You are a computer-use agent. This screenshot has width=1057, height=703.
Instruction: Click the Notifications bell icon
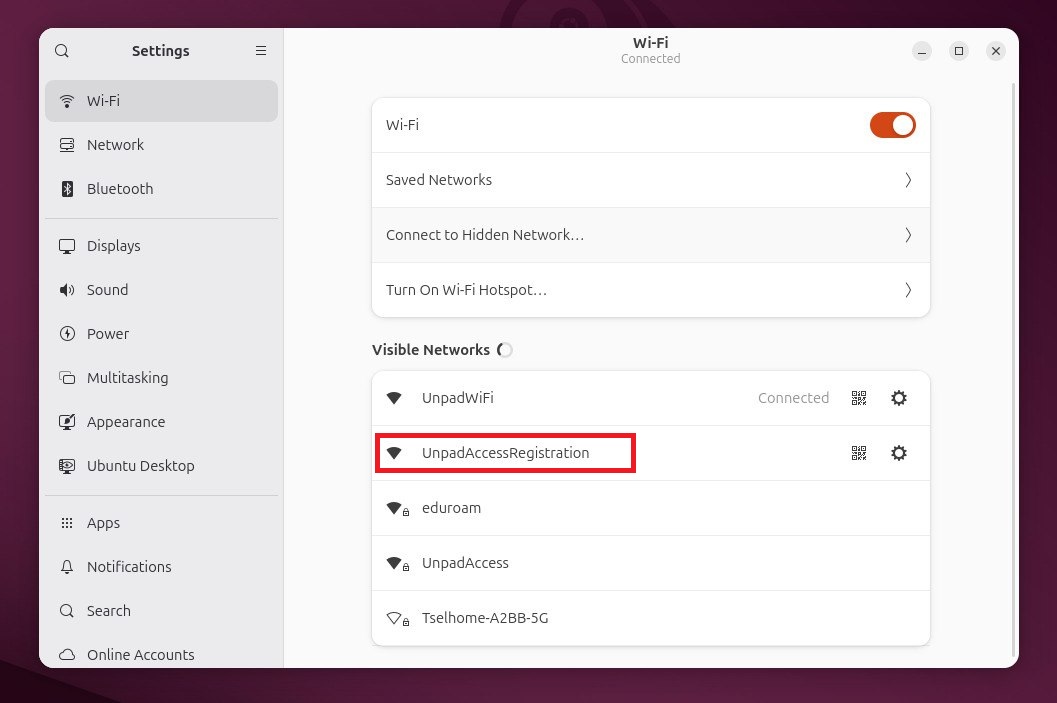point(67,567)
